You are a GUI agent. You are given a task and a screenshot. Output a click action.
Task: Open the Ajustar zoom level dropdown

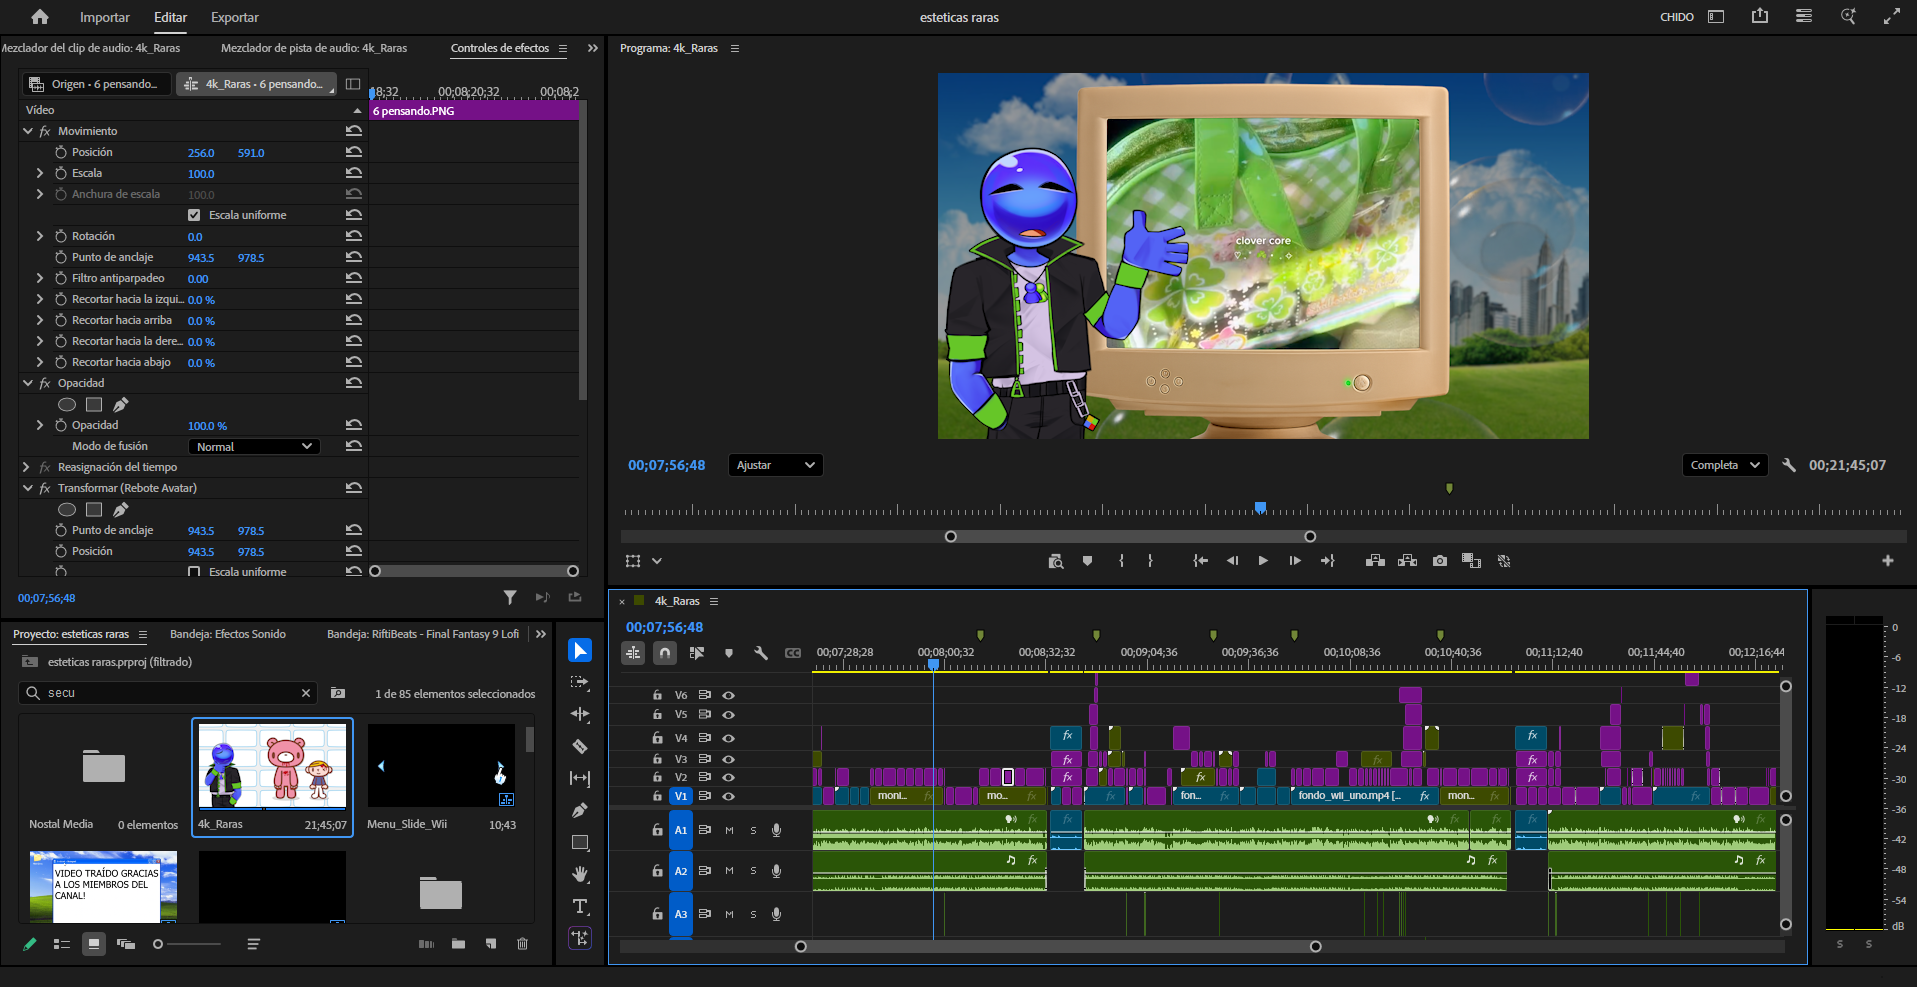pos(775,465)
